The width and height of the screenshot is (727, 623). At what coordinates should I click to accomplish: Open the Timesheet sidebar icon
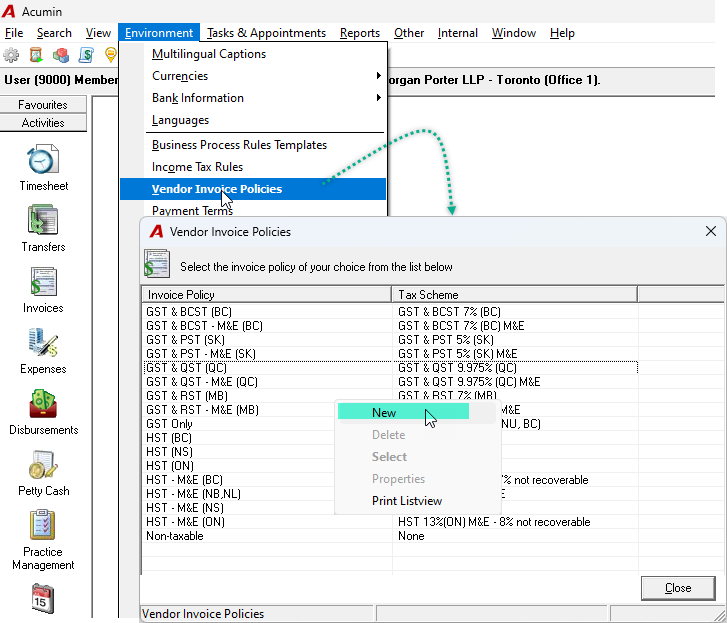click(x=43, y=159)
